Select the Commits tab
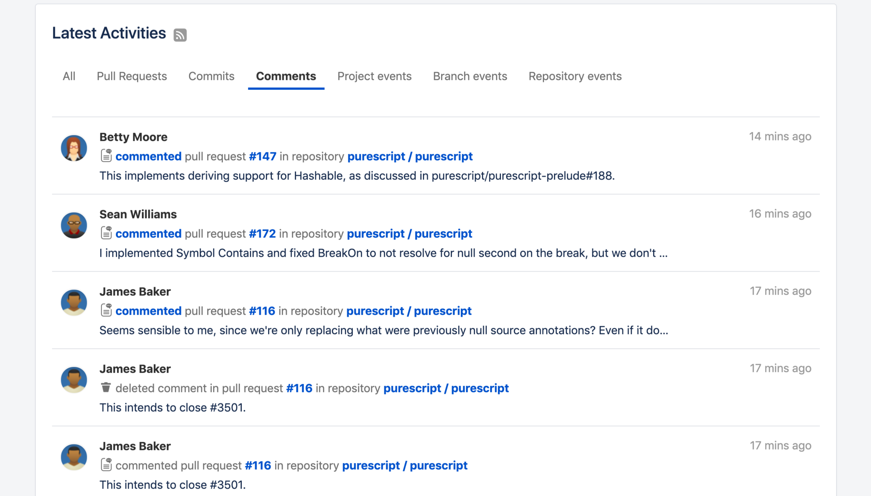 pos(211,76)
